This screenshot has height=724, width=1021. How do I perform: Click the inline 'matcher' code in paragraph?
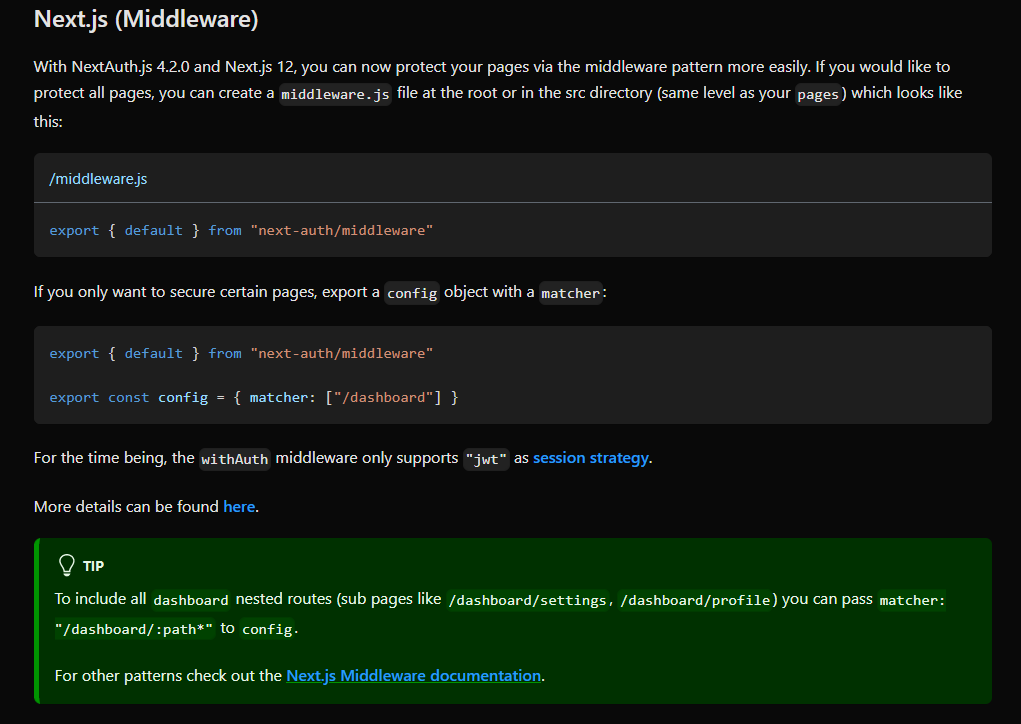pyautogui.click(x=570, y=293)
